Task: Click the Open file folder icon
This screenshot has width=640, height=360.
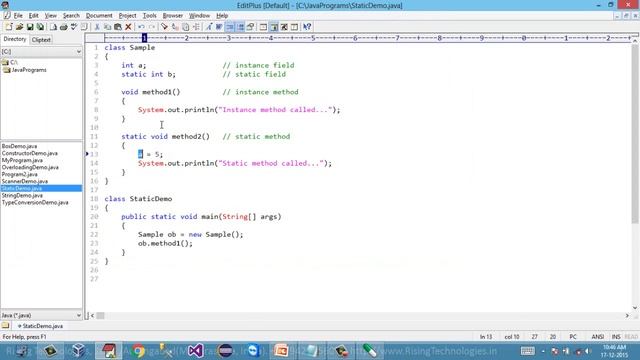Action: point(19,27)
